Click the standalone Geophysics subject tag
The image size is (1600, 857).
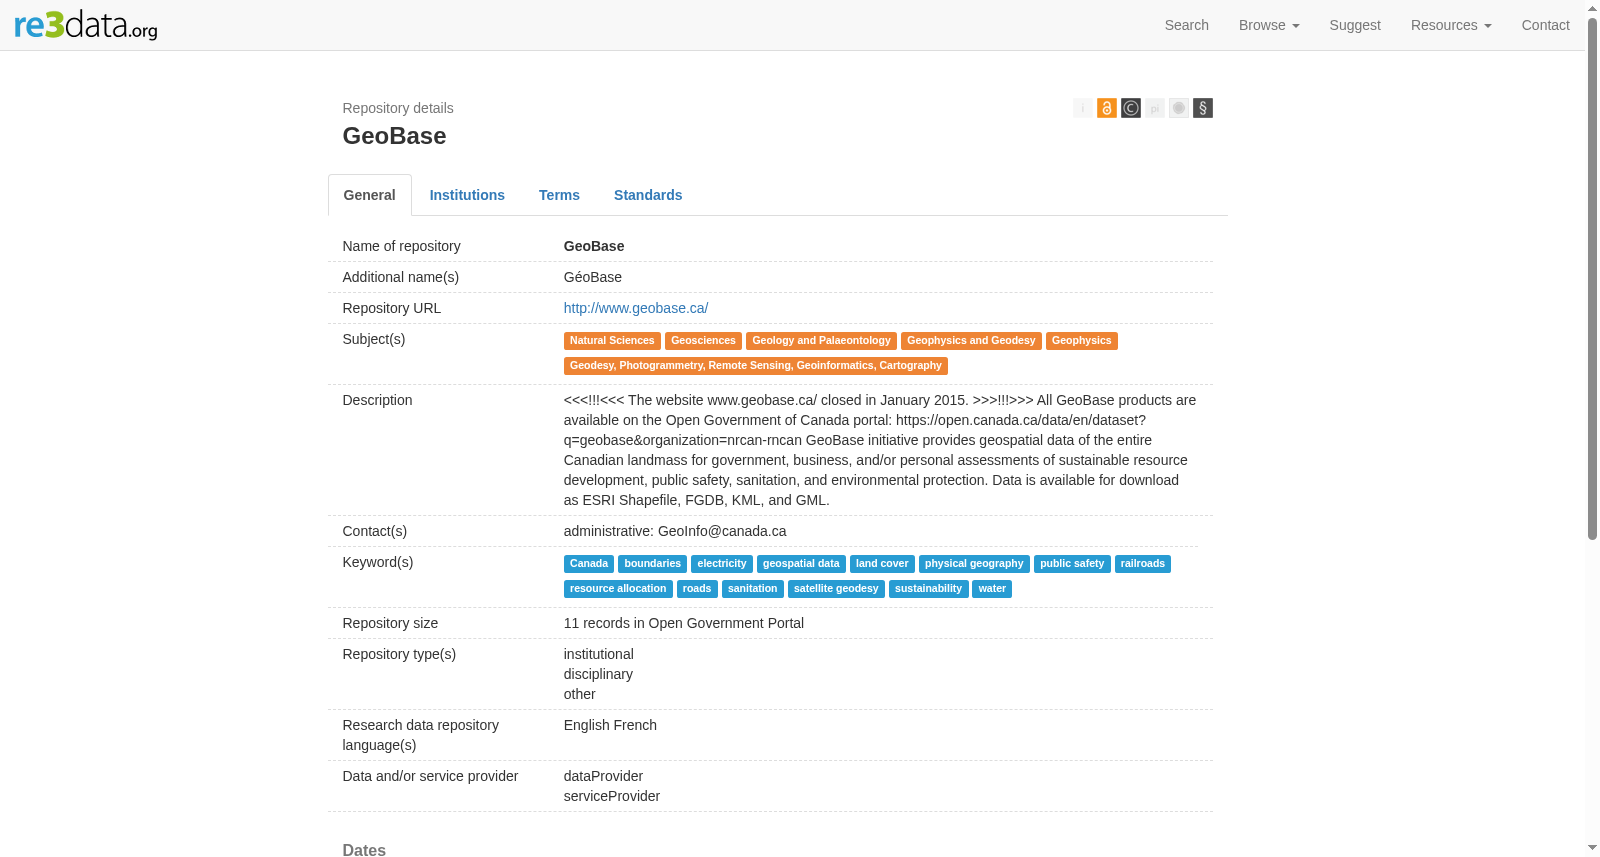coord(1081,341)
